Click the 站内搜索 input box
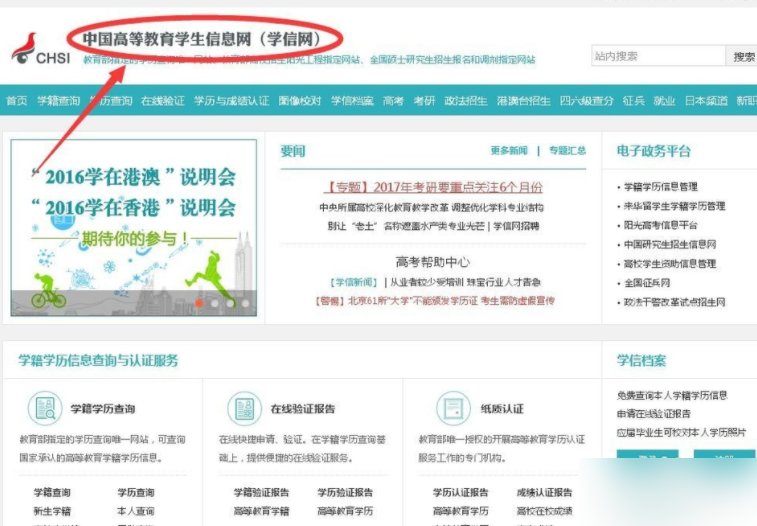The image size is (757, 526). point(659,56)
